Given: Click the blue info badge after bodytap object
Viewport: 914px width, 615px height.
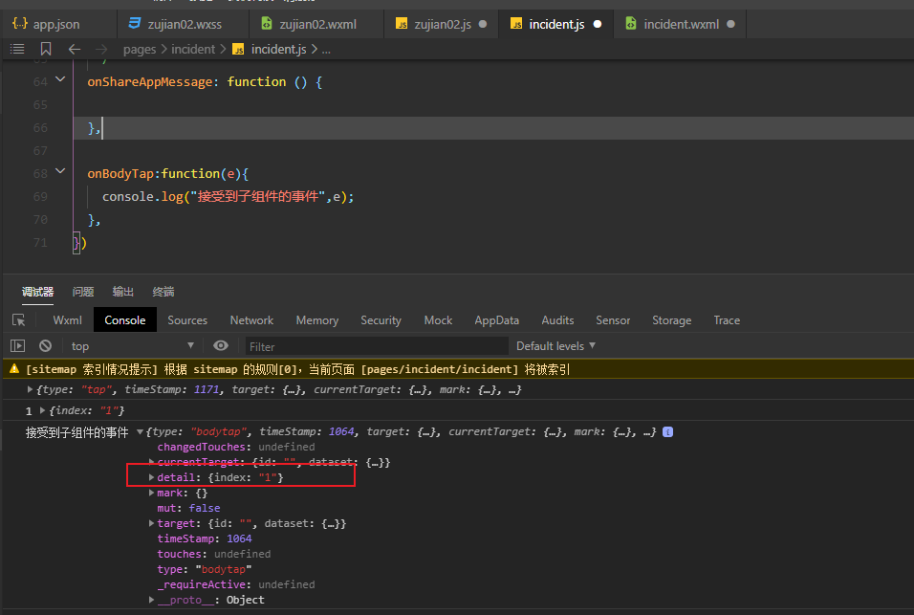Looking at the screenshot, I should (x=668, y=432).
